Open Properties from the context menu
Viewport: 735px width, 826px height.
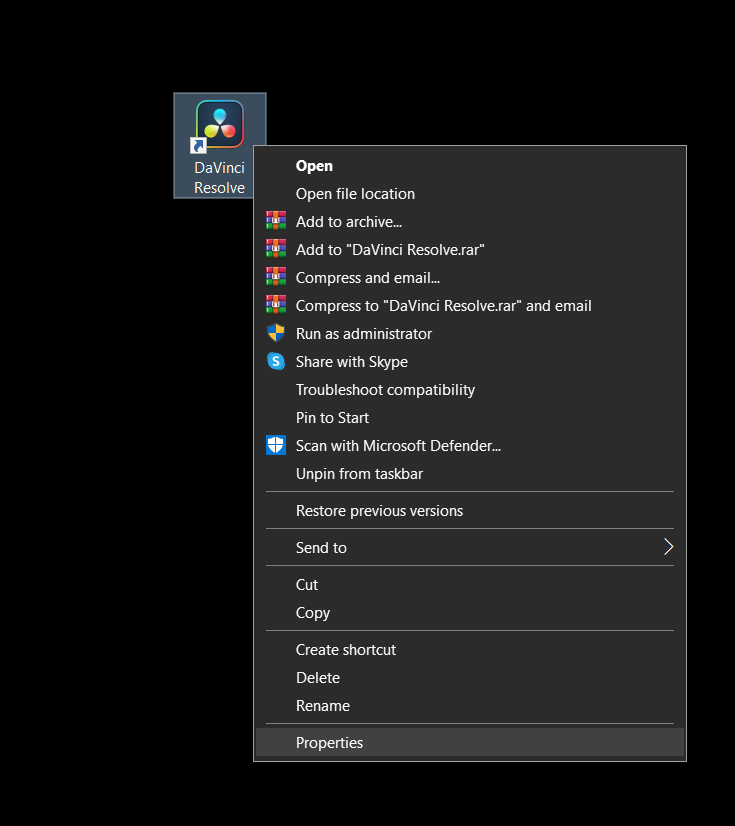click(470, 742)
